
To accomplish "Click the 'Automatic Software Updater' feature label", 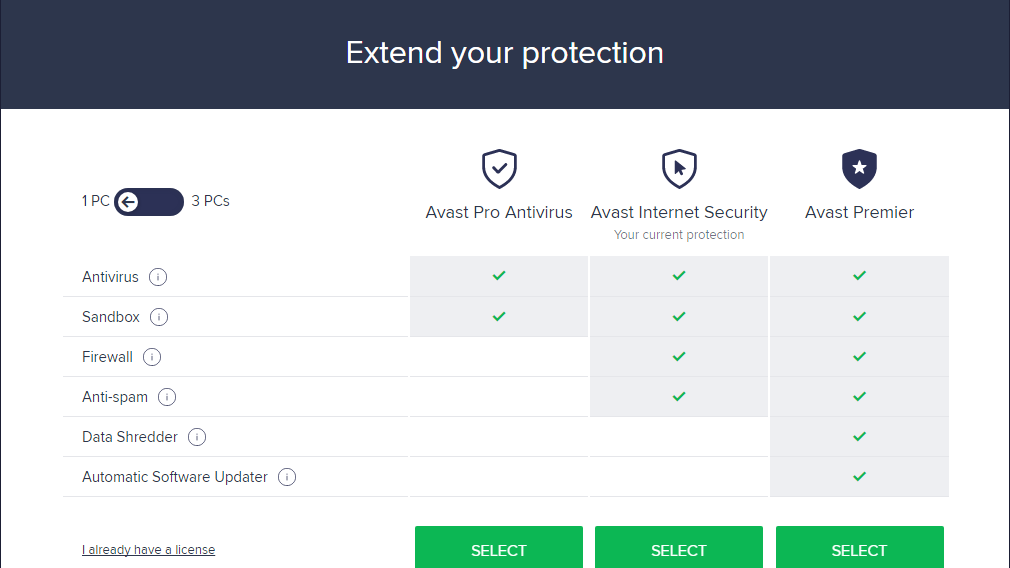I will [x=175, y=477].
